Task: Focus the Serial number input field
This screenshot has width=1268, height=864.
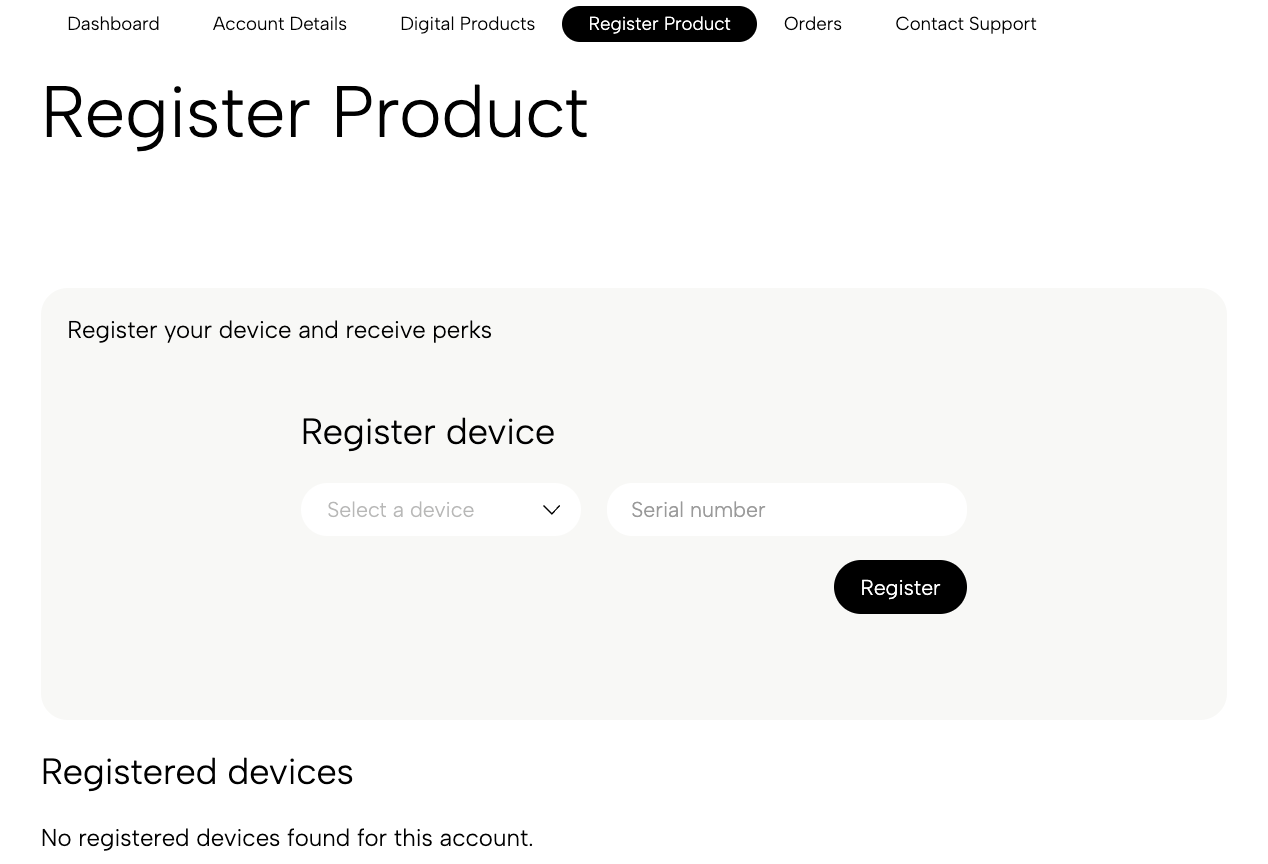Action: tap(786, 510)
